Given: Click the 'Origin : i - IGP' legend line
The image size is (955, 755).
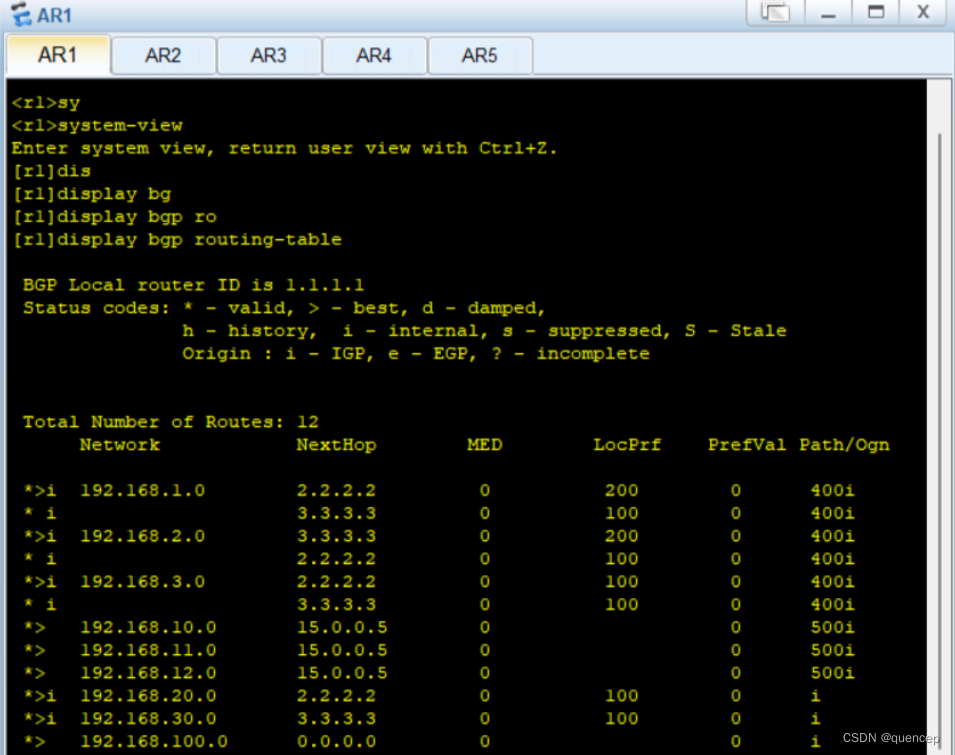Looking at the screenshot, I should point(416,354).
